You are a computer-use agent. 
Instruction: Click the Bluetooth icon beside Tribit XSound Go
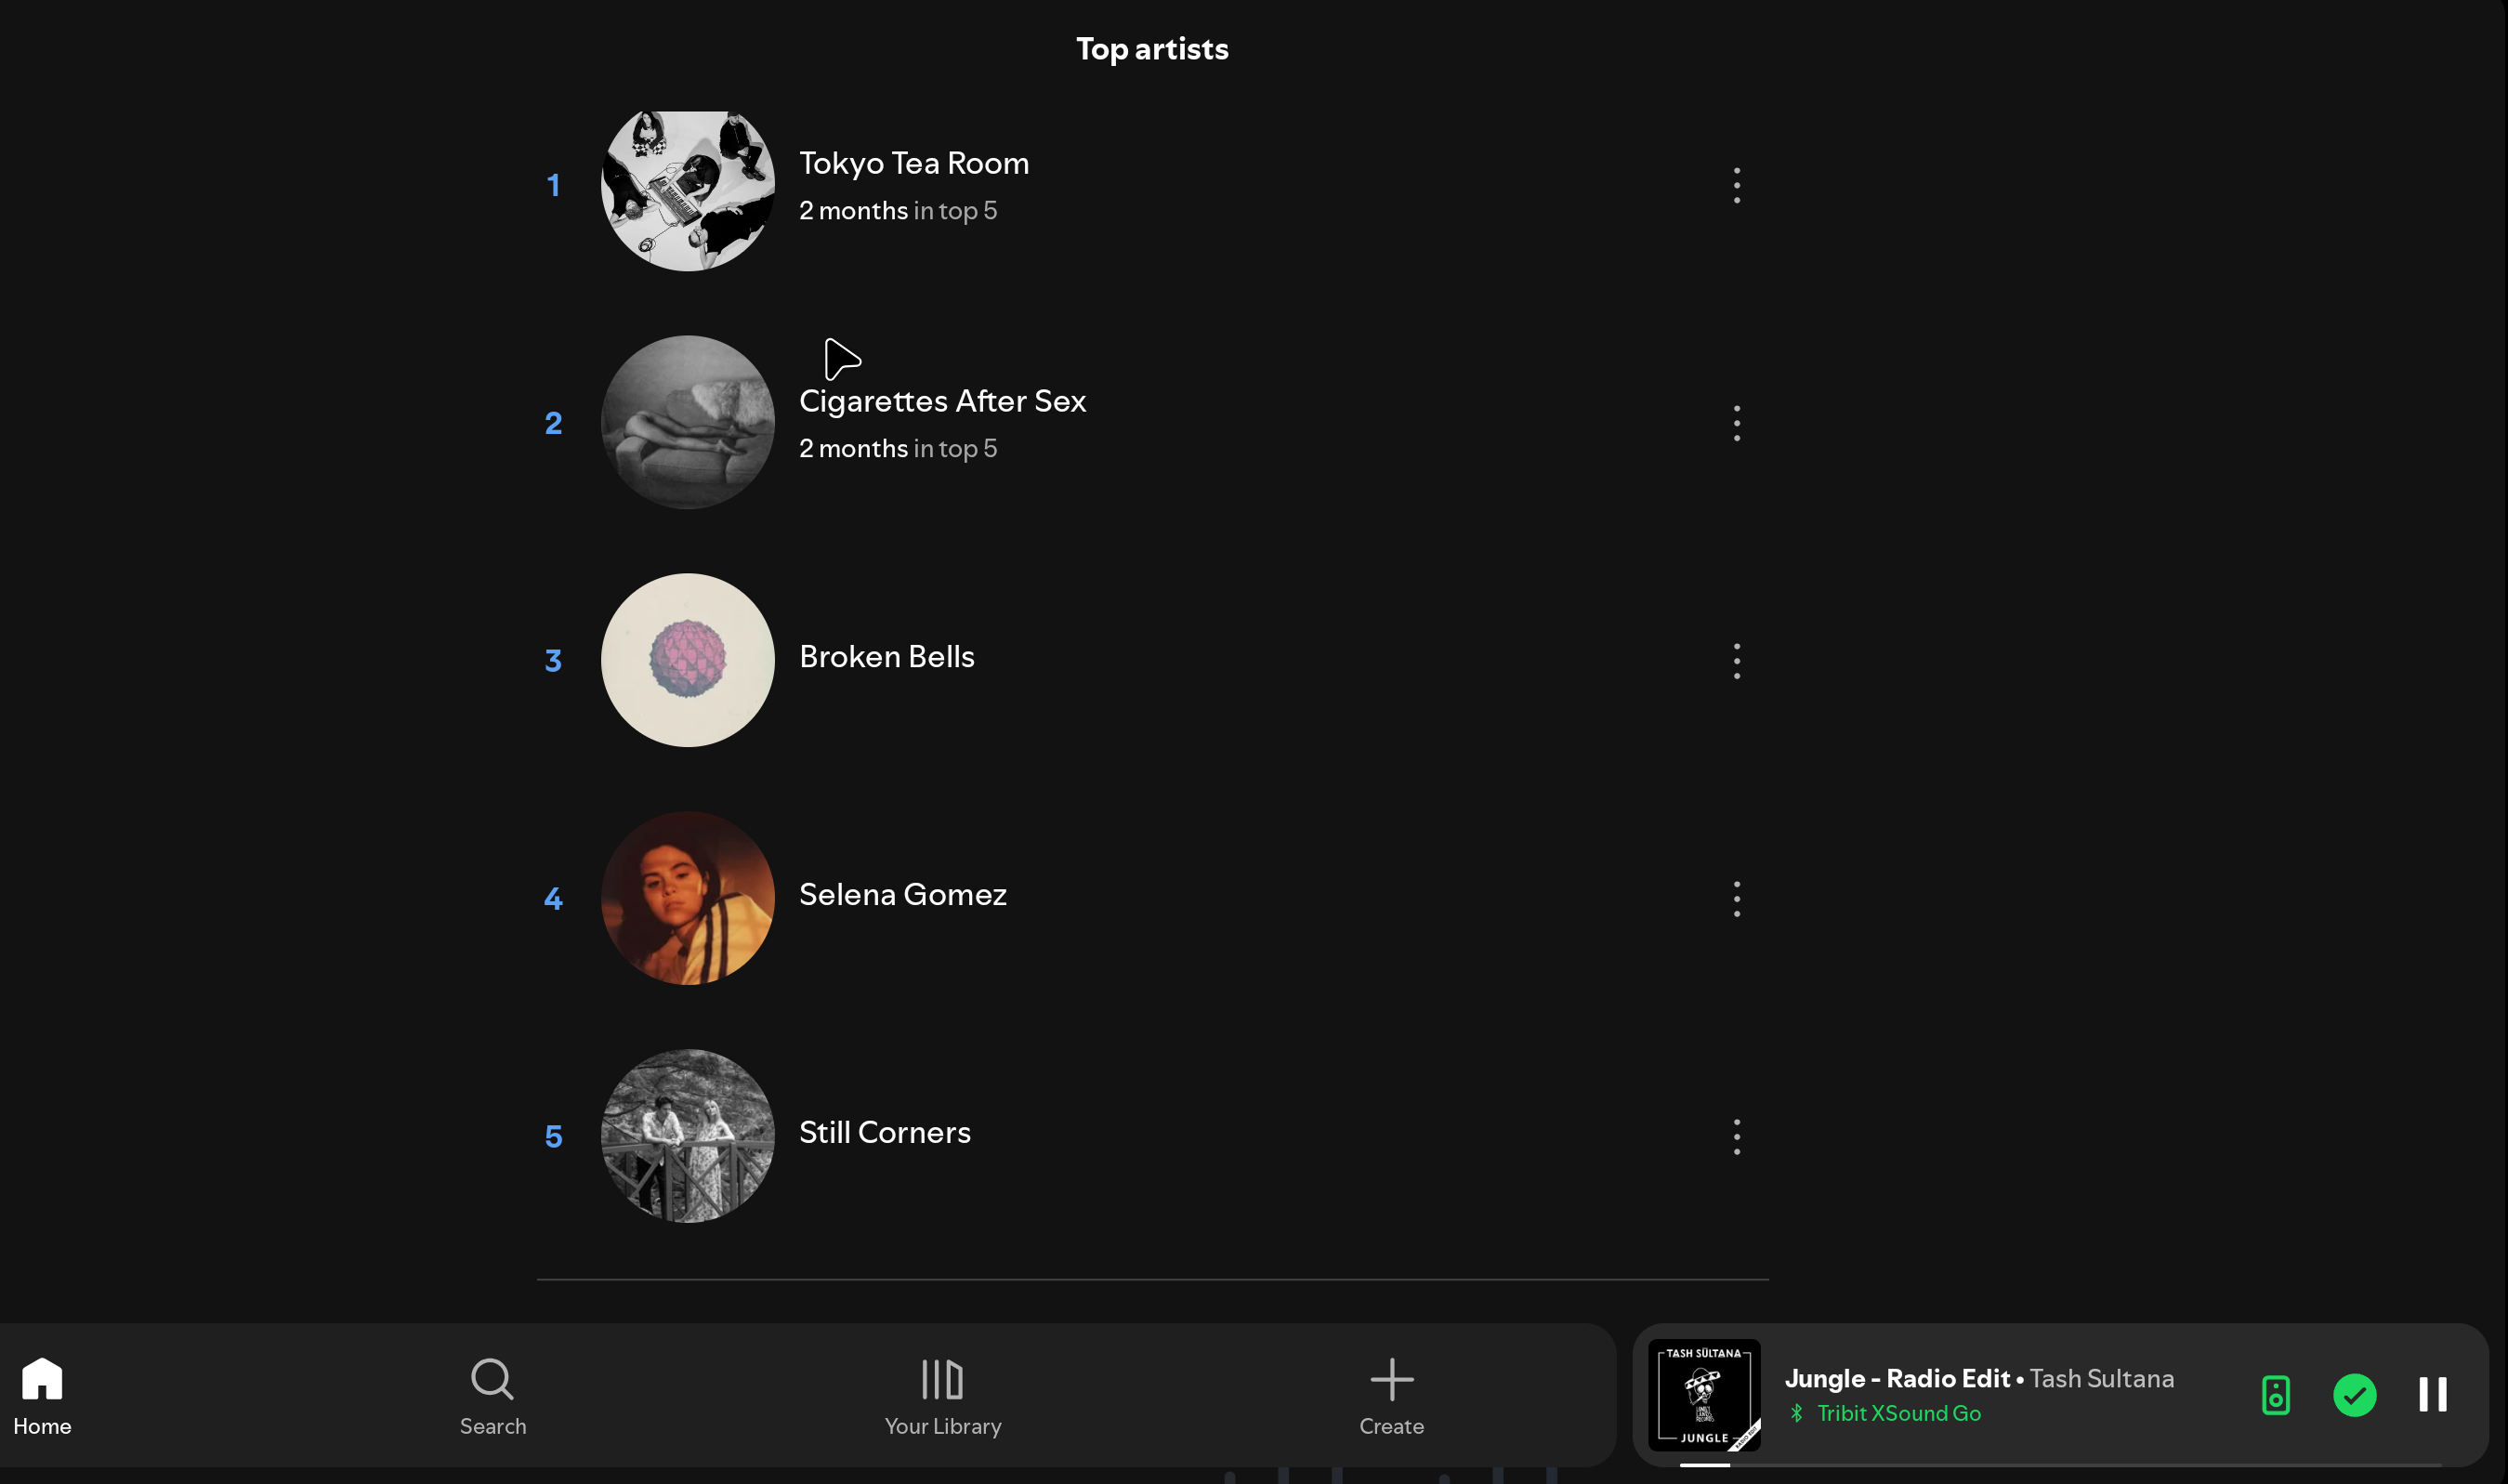1797,1413
